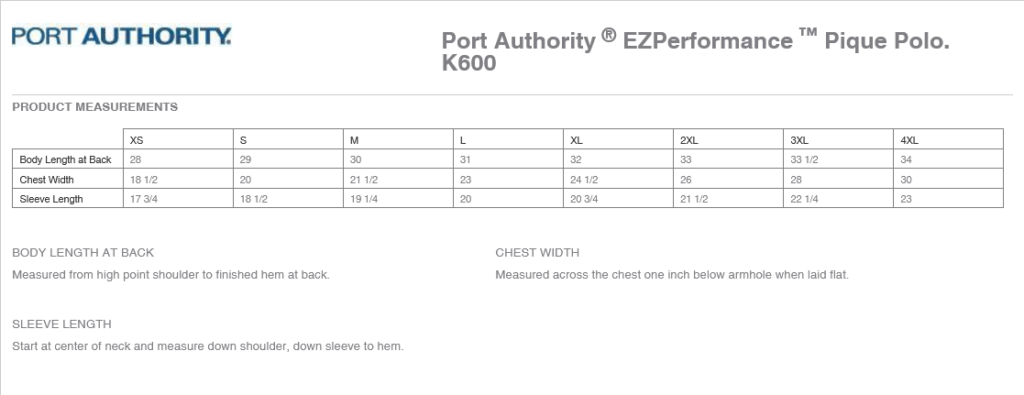
Task: Select the 4XL size column header
Action: (948, 140)
